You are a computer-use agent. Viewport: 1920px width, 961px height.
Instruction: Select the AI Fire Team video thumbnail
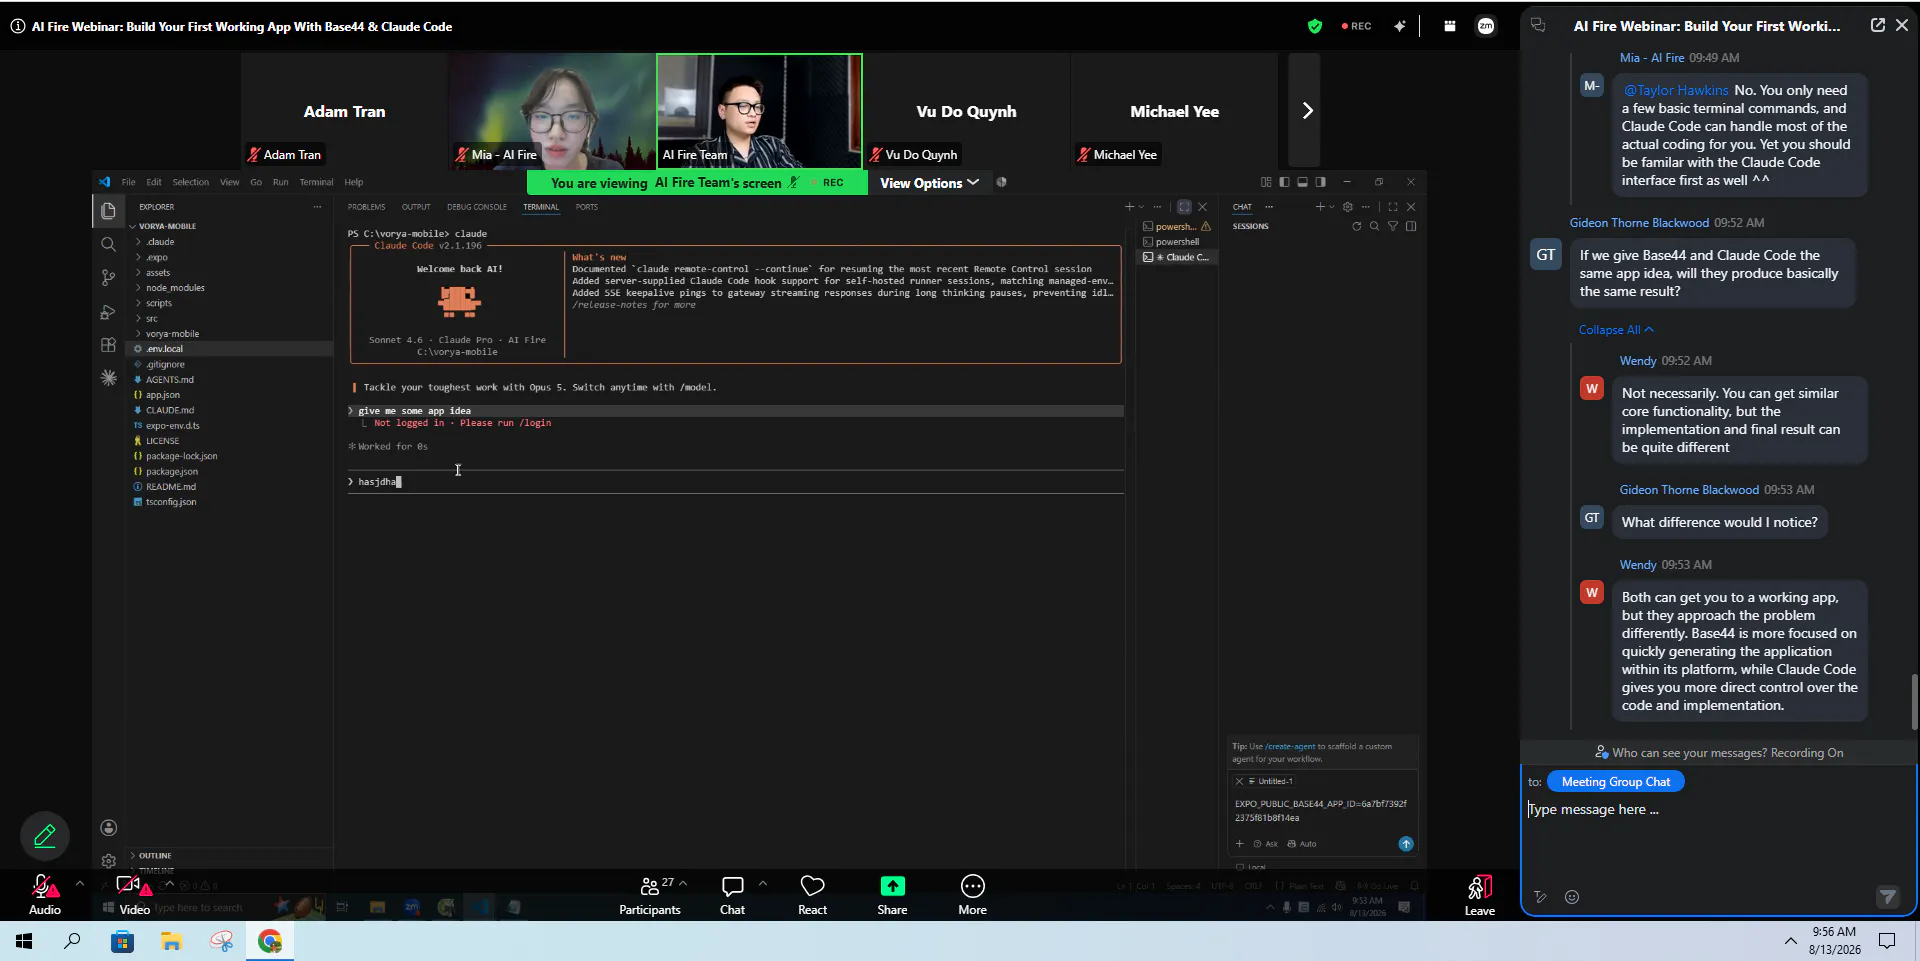759,111
